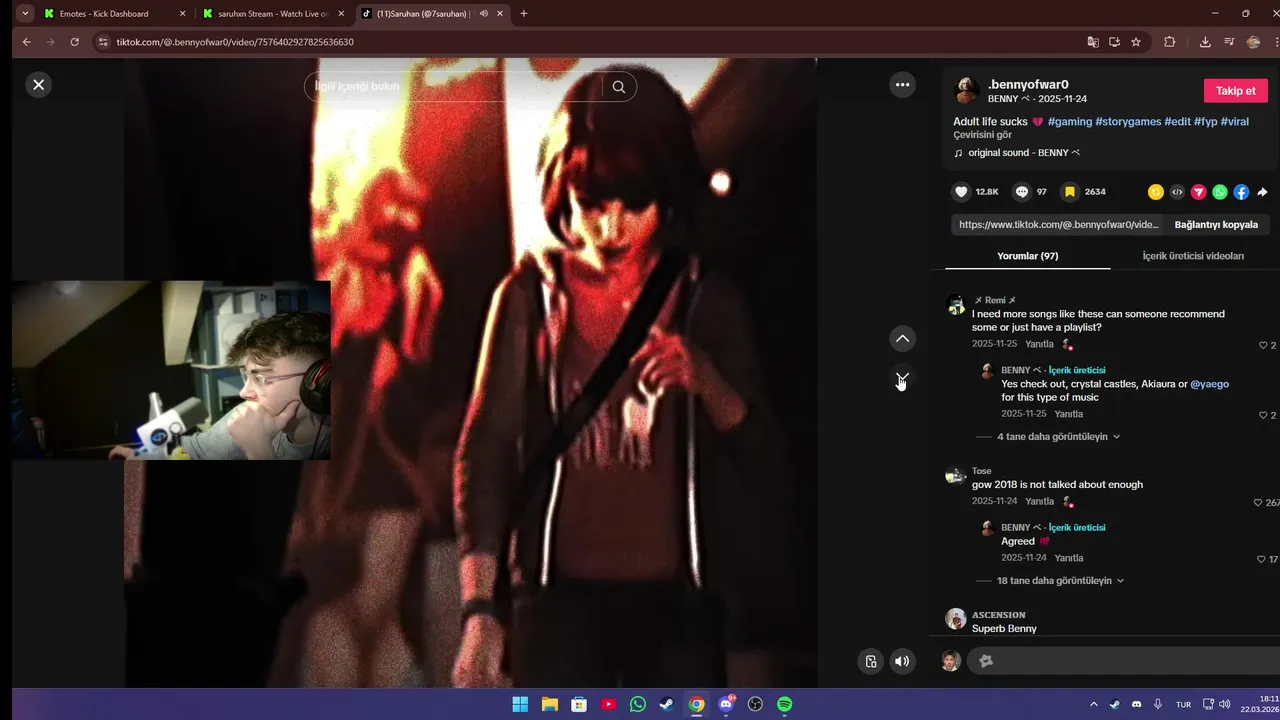The height and width of the screenshot is (720, 1280).
Task: Click the #storygames hashtag
Action: [x=1128, y=122]
